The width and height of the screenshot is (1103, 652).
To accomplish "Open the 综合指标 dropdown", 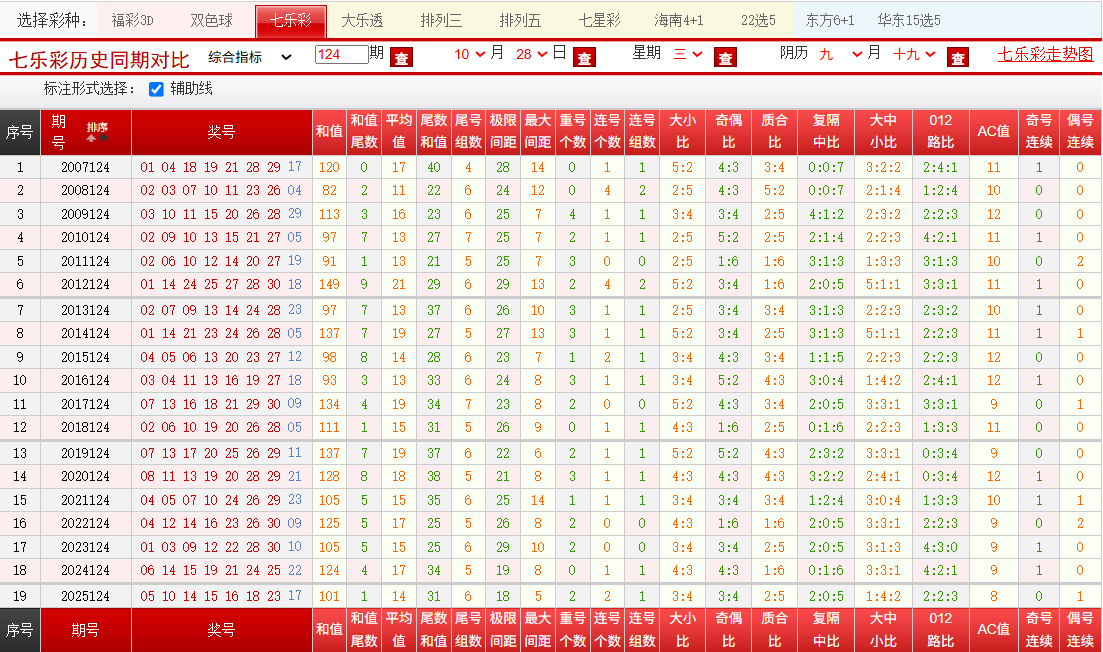I will pyautogui.click(x=250, y=57).
